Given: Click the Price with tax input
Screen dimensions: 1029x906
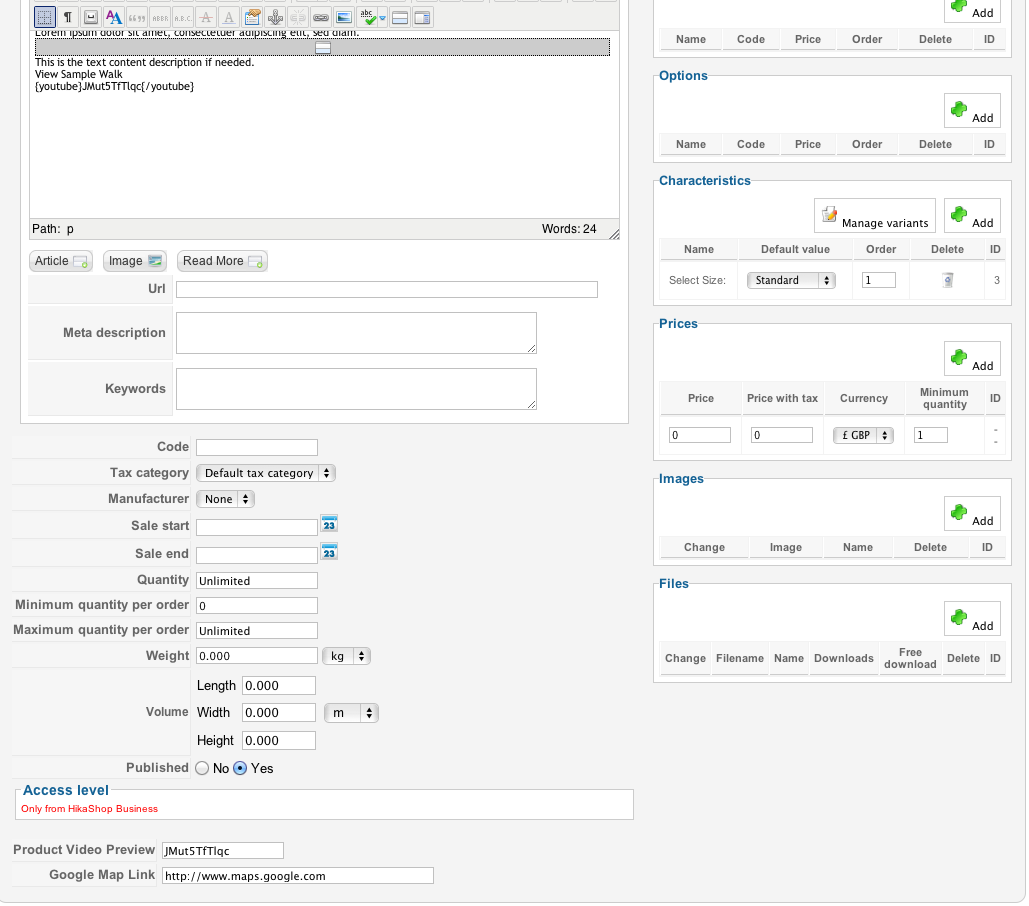Looking at the screenshot, I should [x=782, y=436].
